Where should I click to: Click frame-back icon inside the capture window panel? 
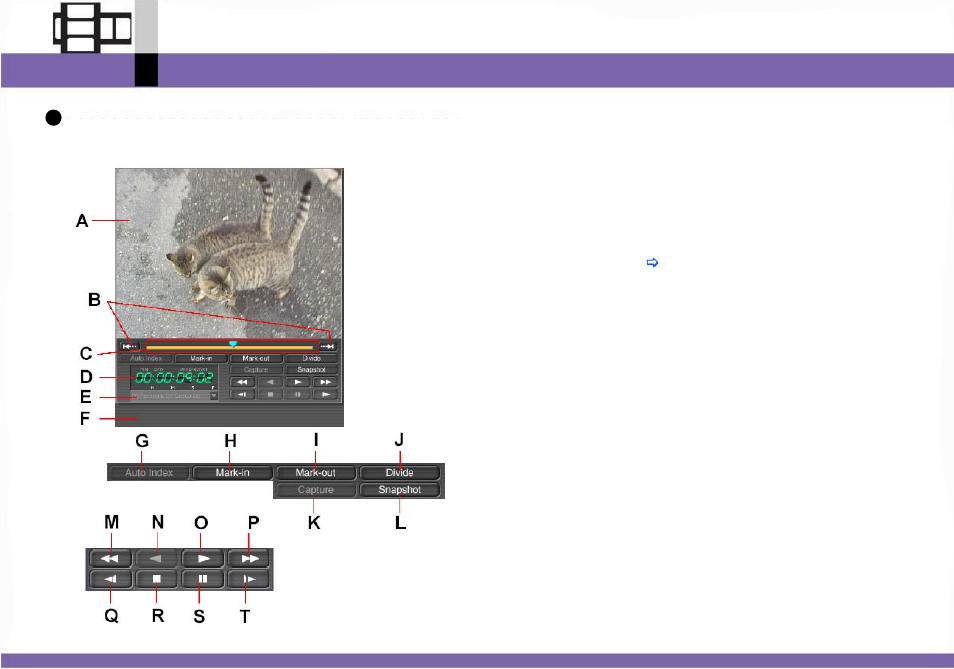click(x=242, y=394)
